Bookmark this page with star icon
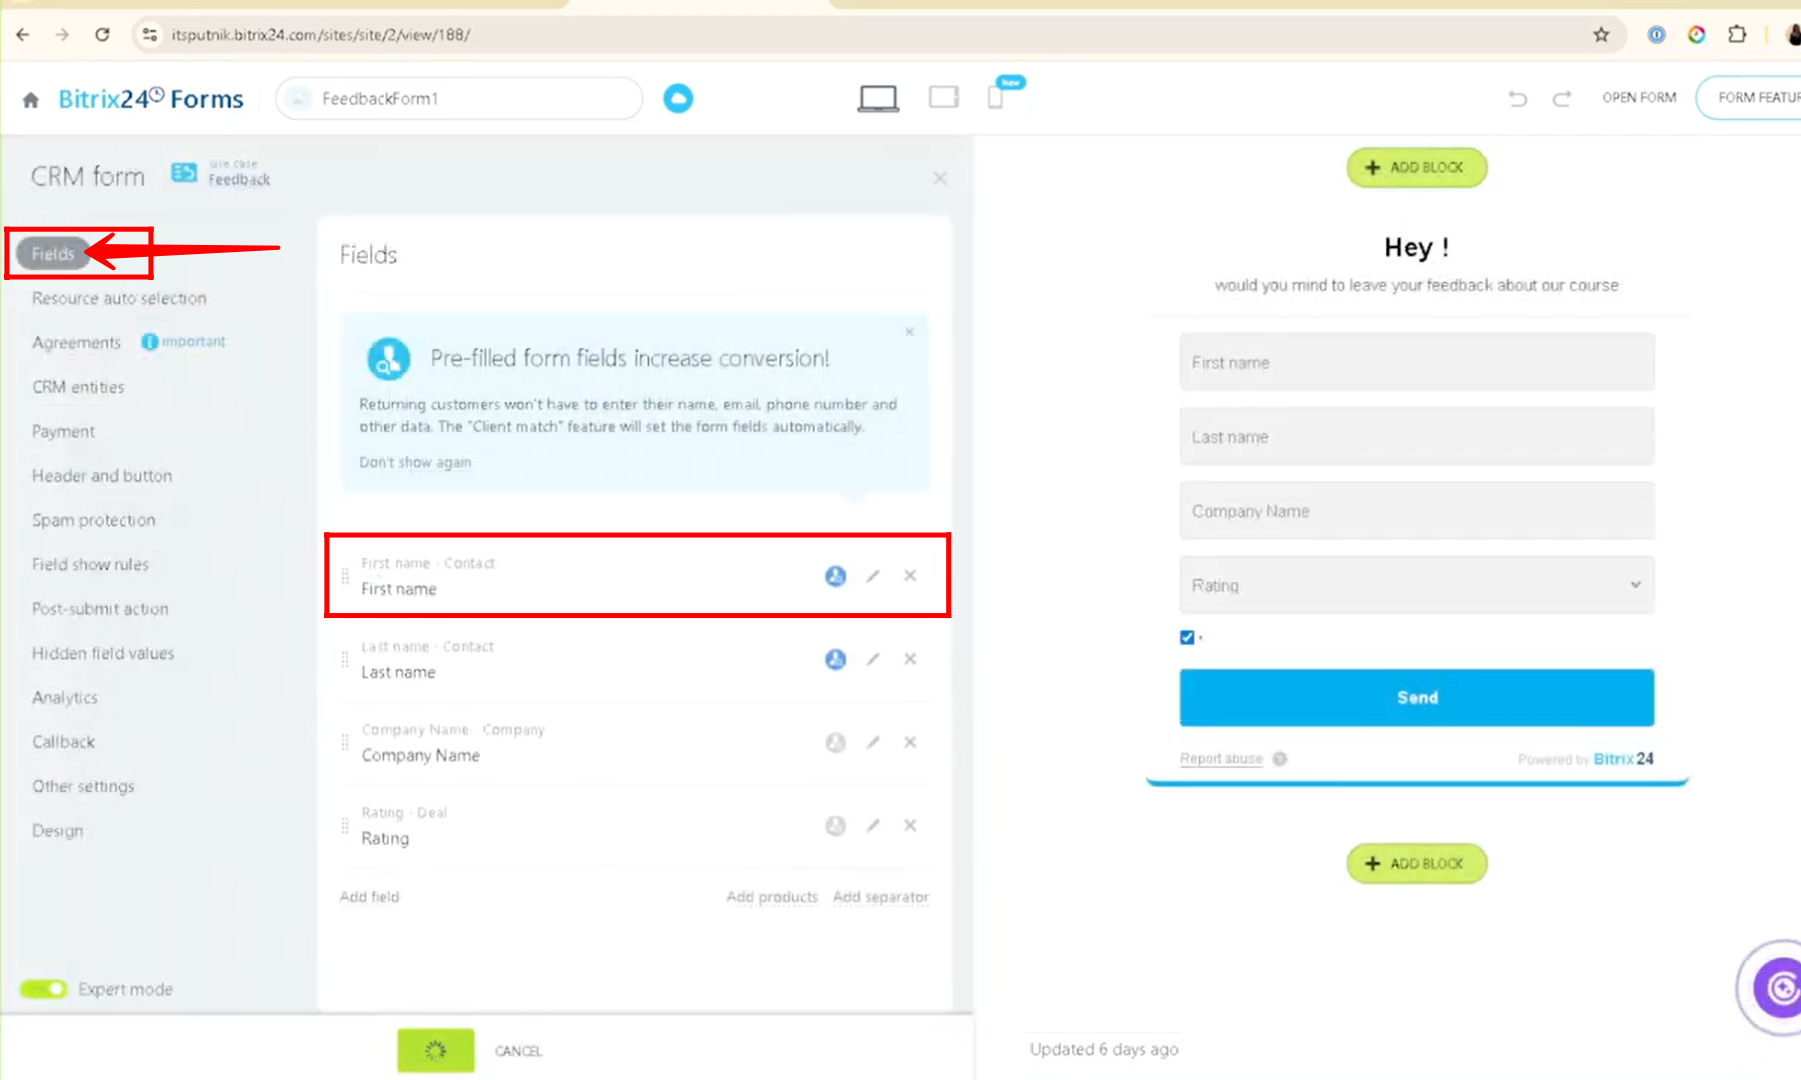 click(x=1601, y=34)
